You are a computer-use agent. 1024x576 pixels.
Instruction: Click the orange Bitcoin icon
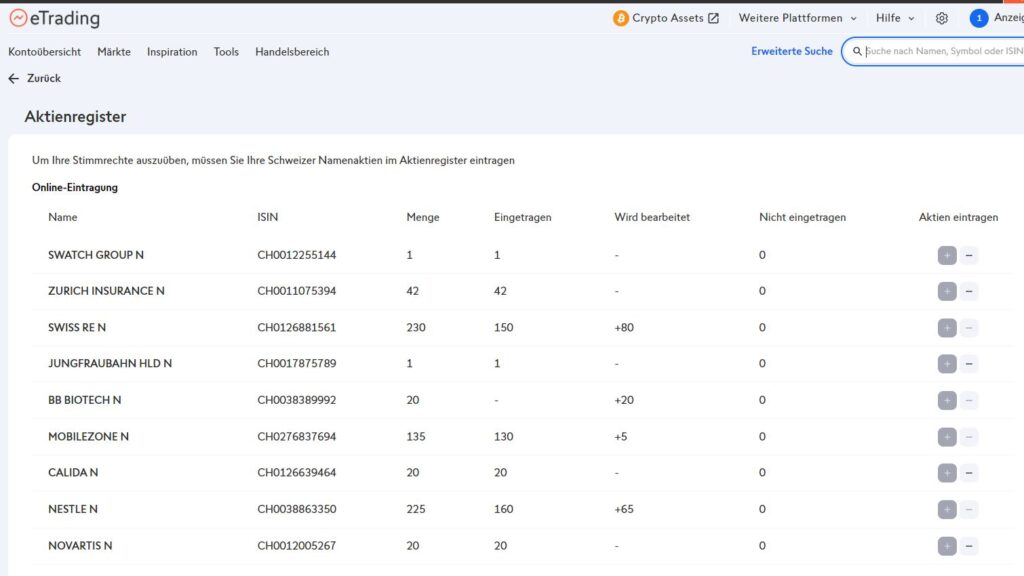[620, 18]
